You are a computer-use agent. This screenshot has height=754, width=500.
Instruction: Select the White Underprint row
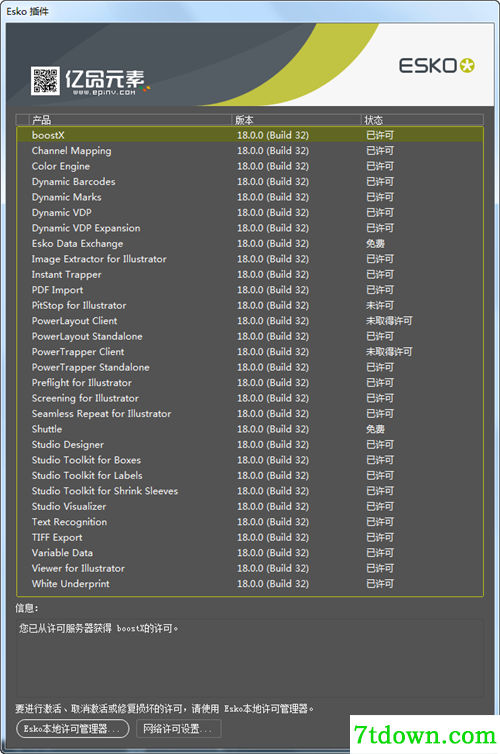tap(250, 584)
